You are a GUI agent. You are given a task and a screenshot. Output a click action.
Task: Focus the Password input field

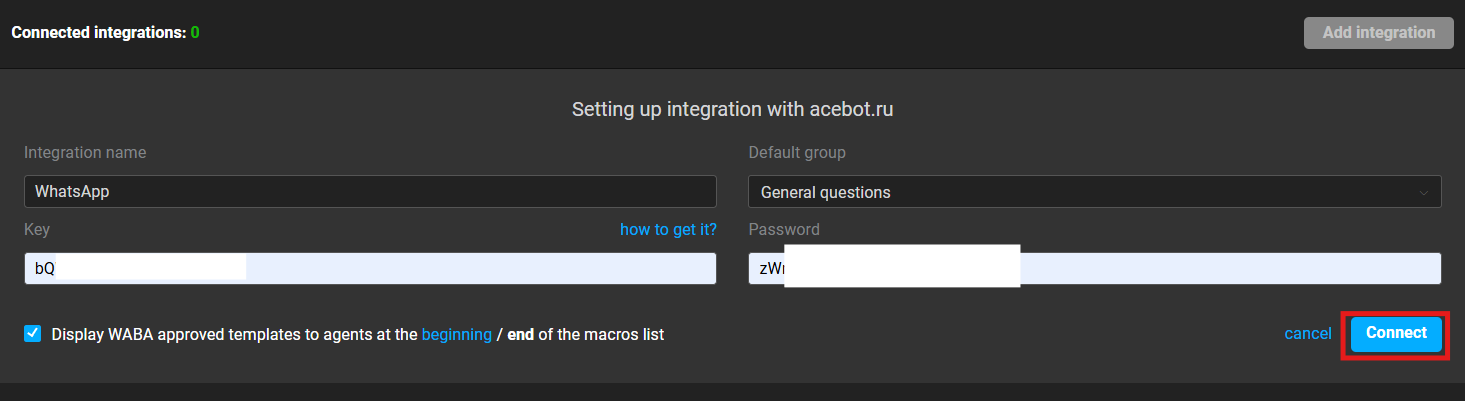tap(1230, 269)
